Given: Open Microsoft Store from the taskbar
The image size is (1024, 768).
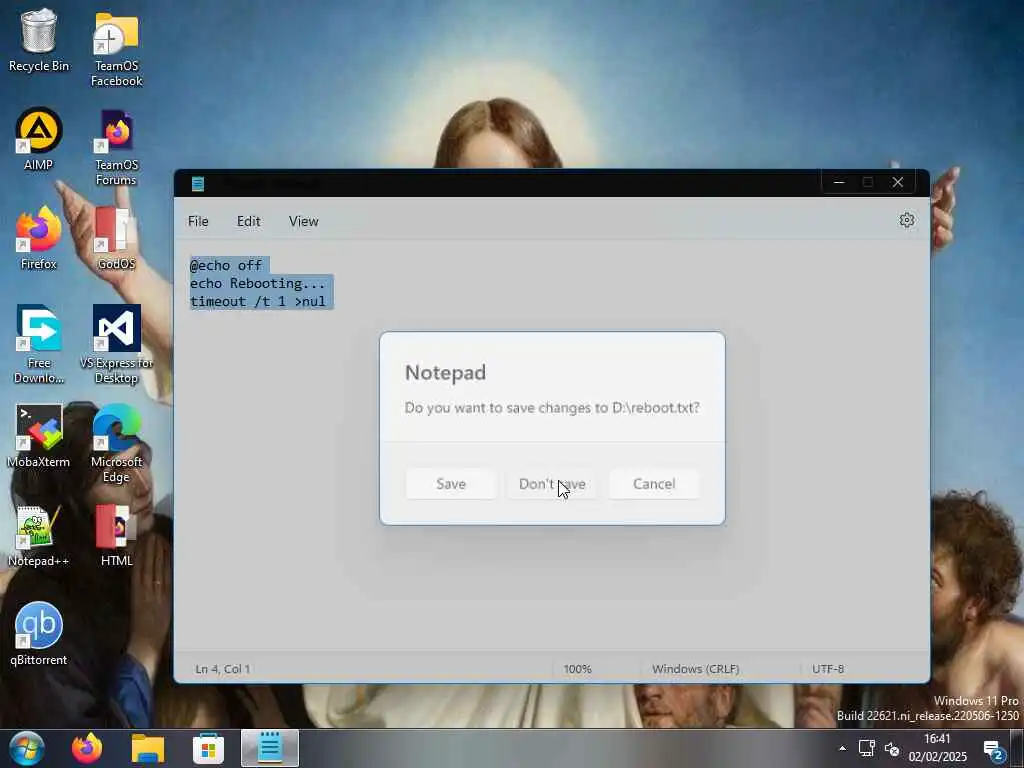Looking at the screenshot, I should 208,748.
